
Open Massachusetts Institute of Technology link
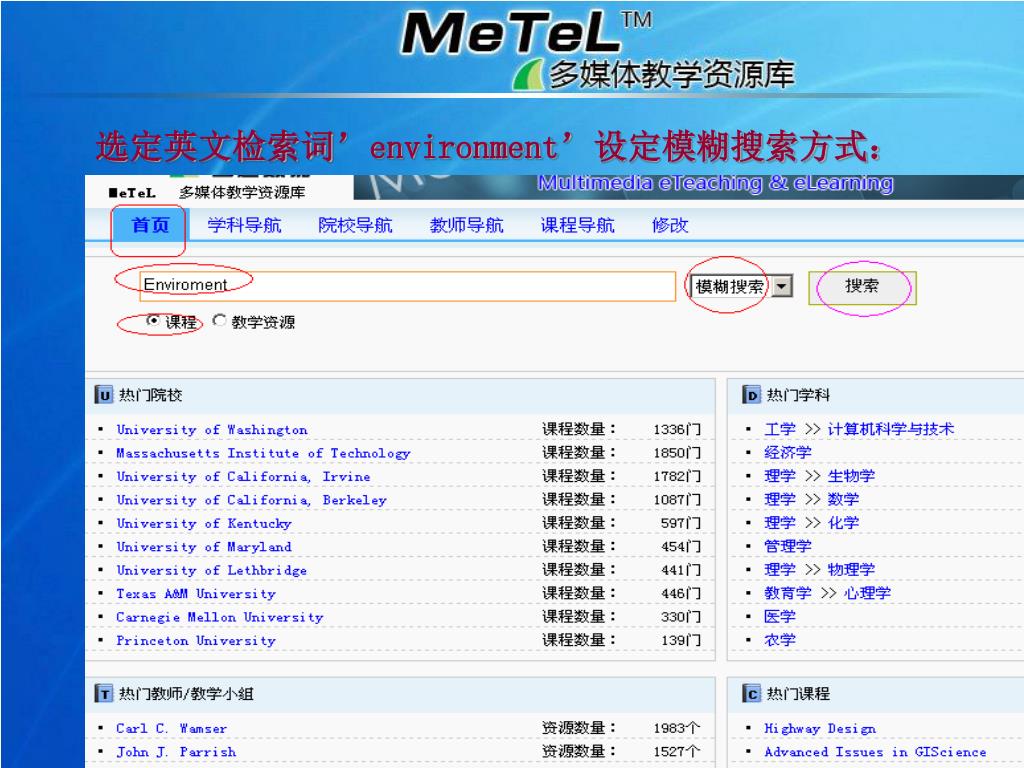(263, 453)
